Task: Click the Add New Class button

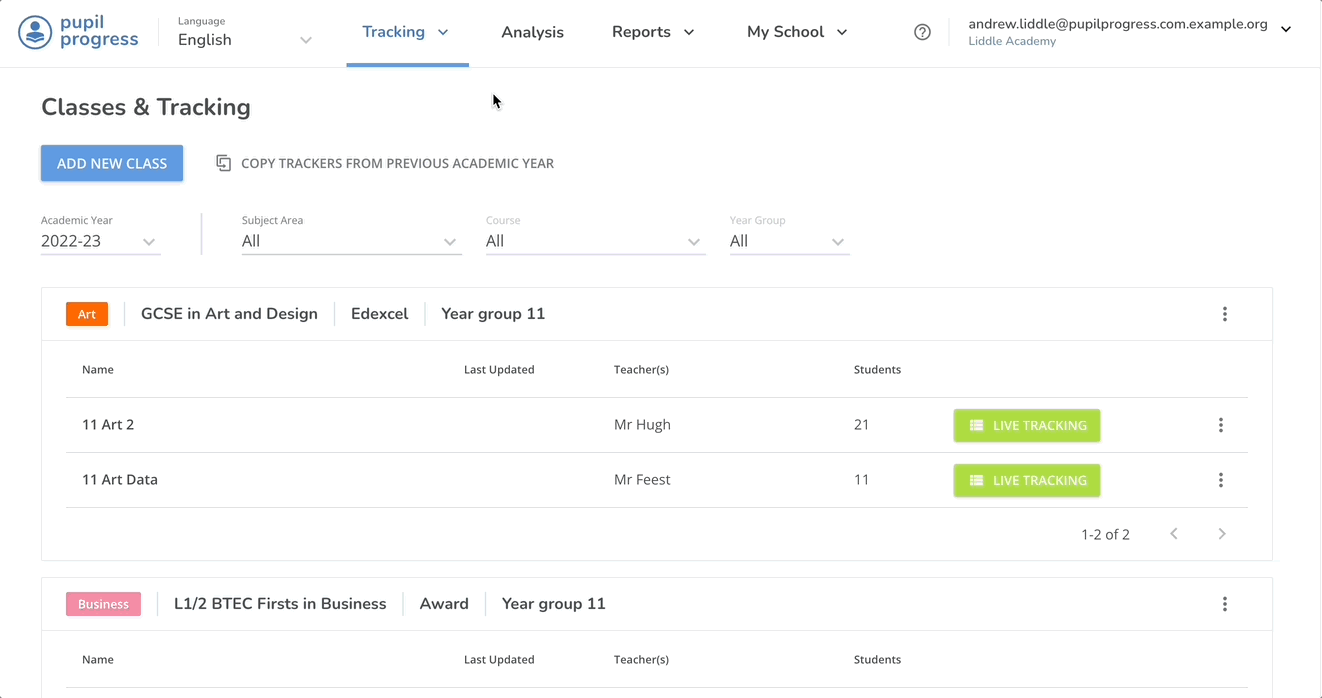Action: (112, 163)
